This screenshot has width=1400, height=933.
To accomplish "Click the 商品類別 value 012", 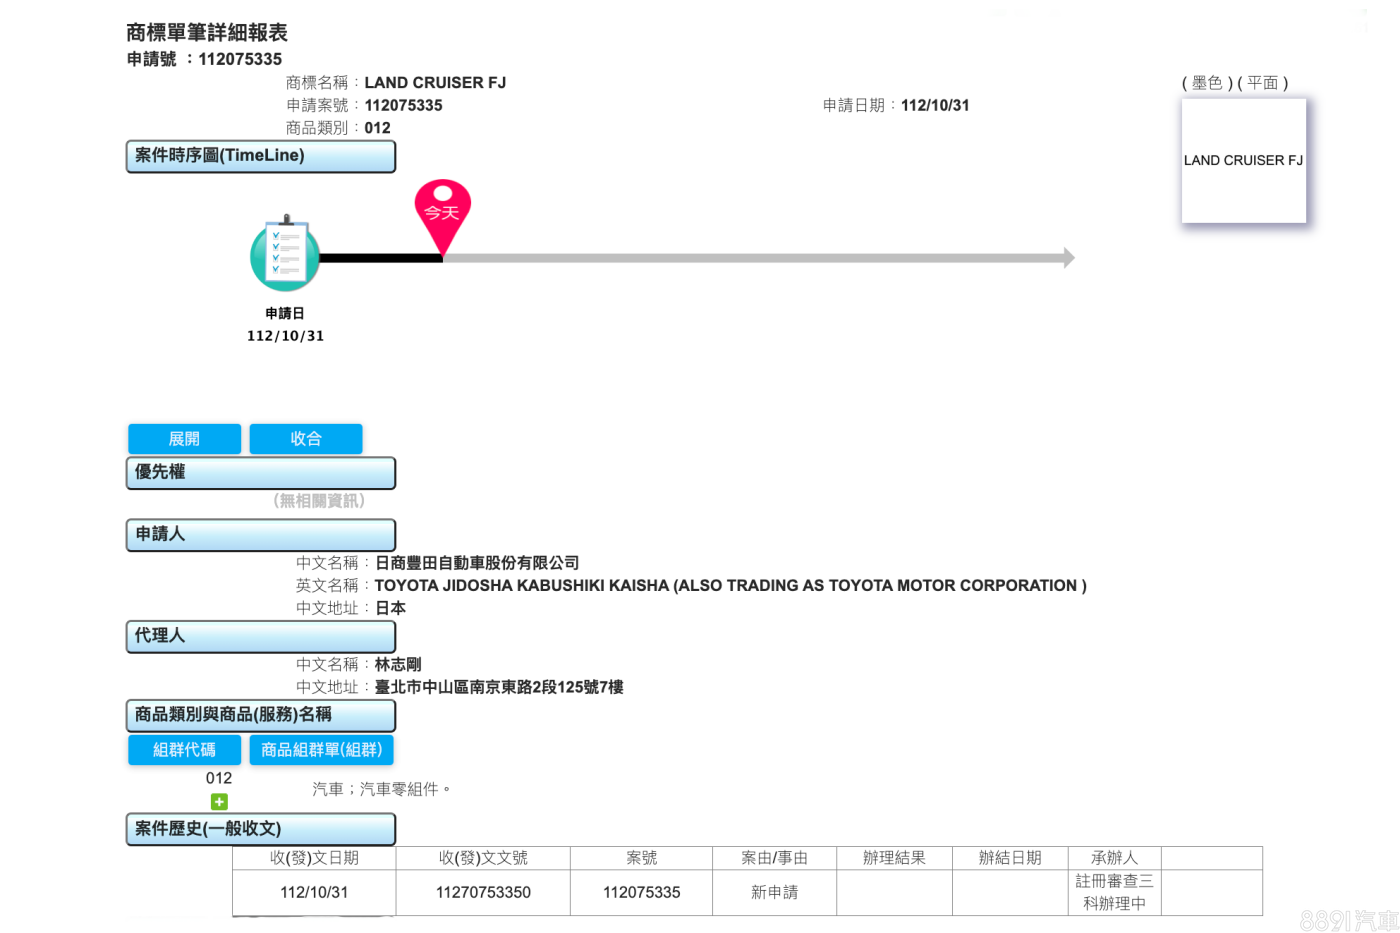I will pyautogui.click(x=377, y=128).
